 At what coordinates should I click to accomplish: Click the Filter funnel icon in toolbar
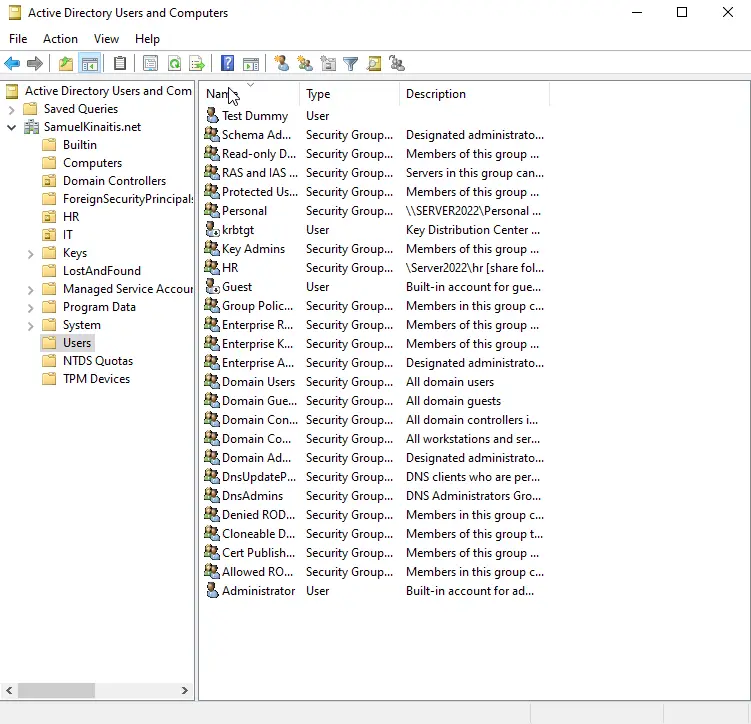[x=351, y=64]
